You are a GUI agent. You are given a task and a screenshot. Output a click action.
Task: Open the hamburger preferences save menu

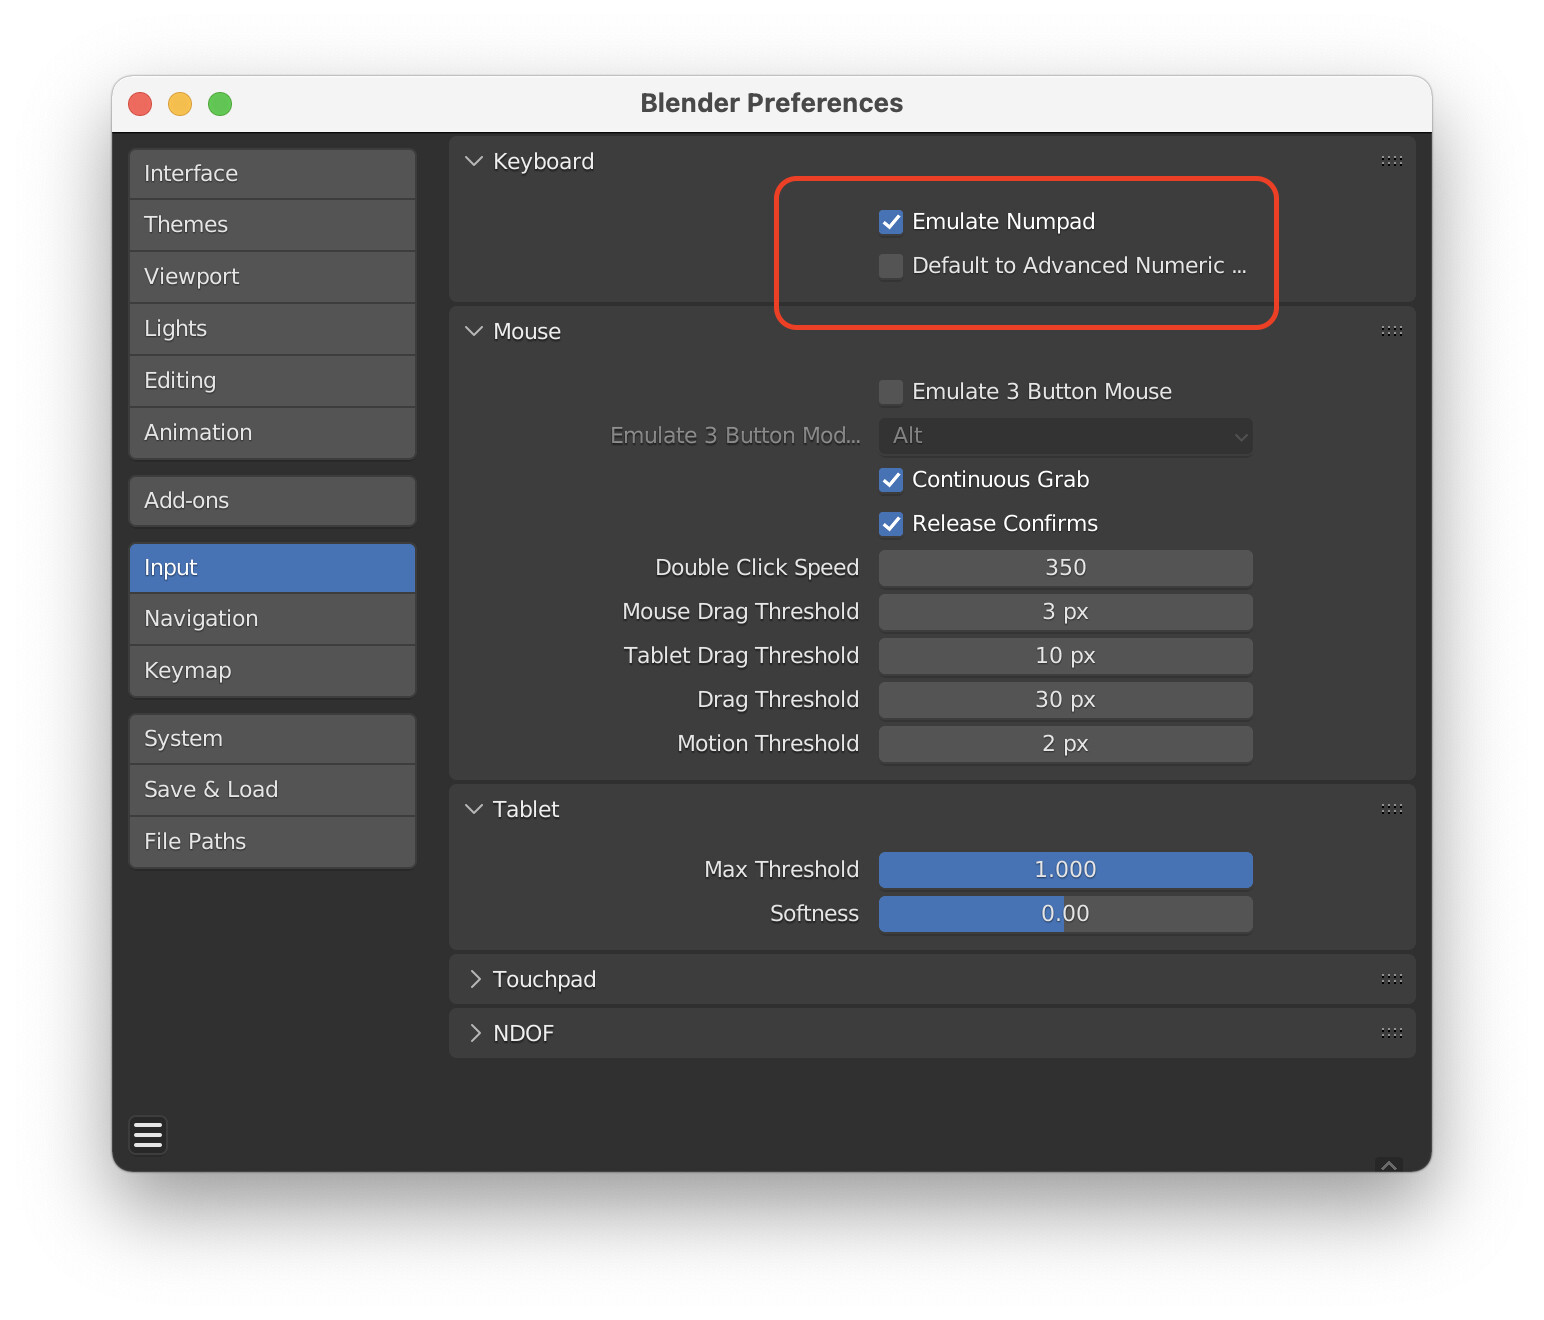click(x=148, y=1135)
